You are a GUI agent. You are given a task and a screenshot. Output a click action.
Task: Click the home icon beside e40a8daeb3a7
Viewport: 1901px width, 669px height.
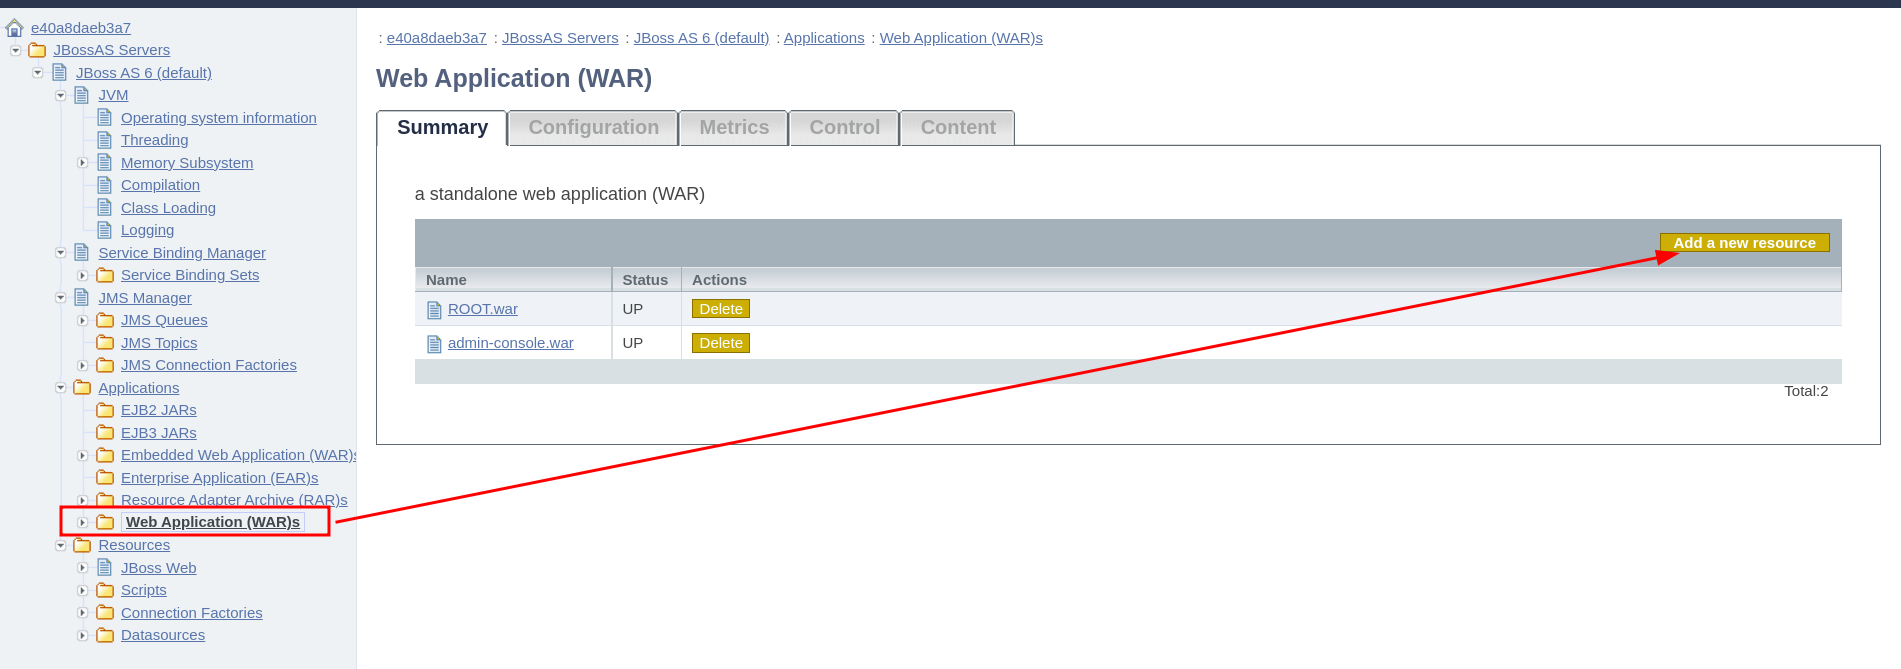tap(14, 28)
